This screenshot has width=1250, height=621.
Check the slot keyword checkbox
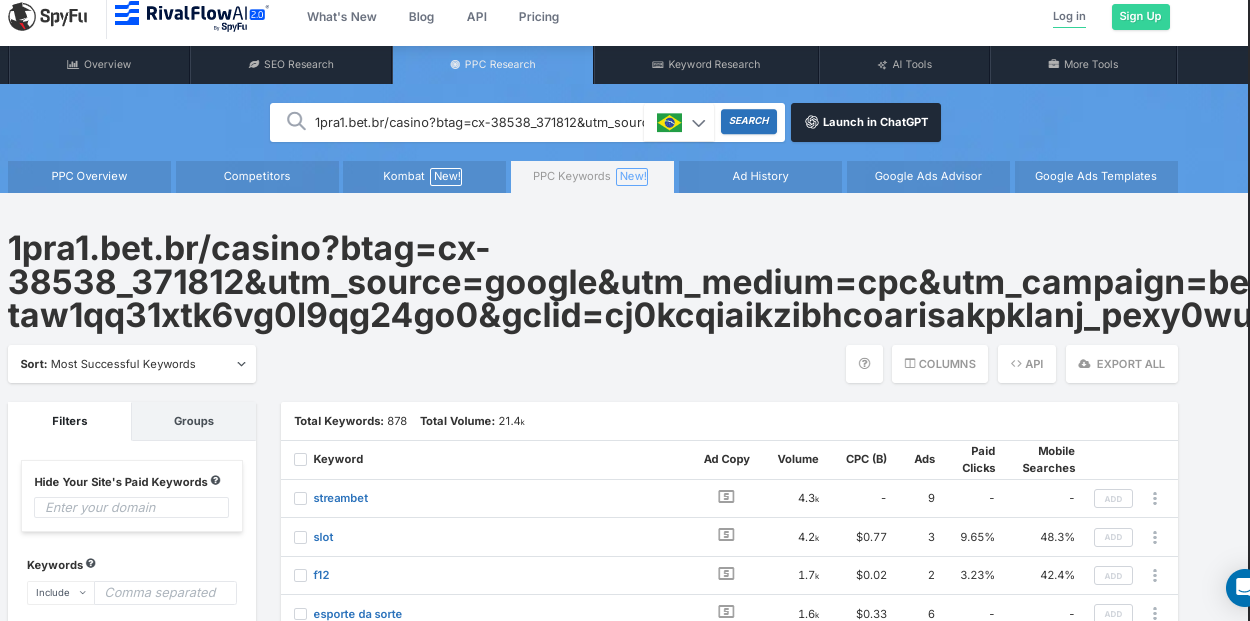click(x=300, y=537)
